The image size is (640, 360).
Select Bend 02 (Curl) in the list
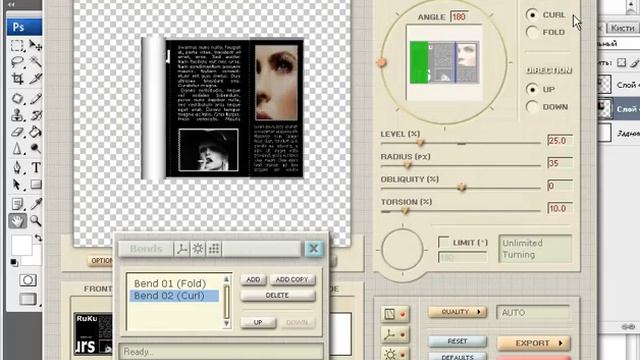point(174,296)
